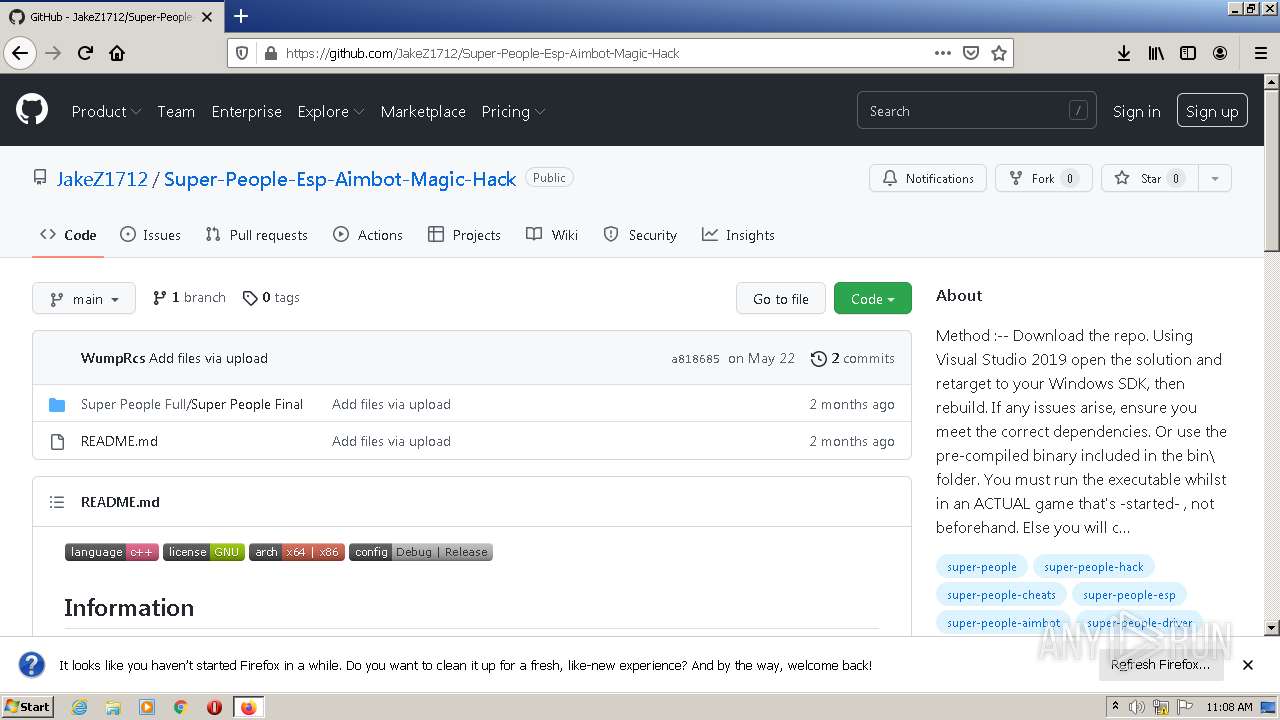Reload the page with the refresh icon
The width and height of the screenshot is (1280, 720).
point(85,53)
